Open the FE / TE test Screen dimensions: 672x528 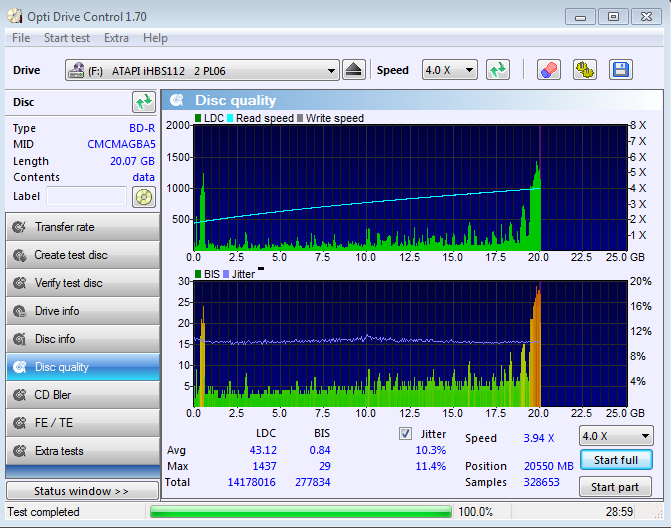click(83, 423)
